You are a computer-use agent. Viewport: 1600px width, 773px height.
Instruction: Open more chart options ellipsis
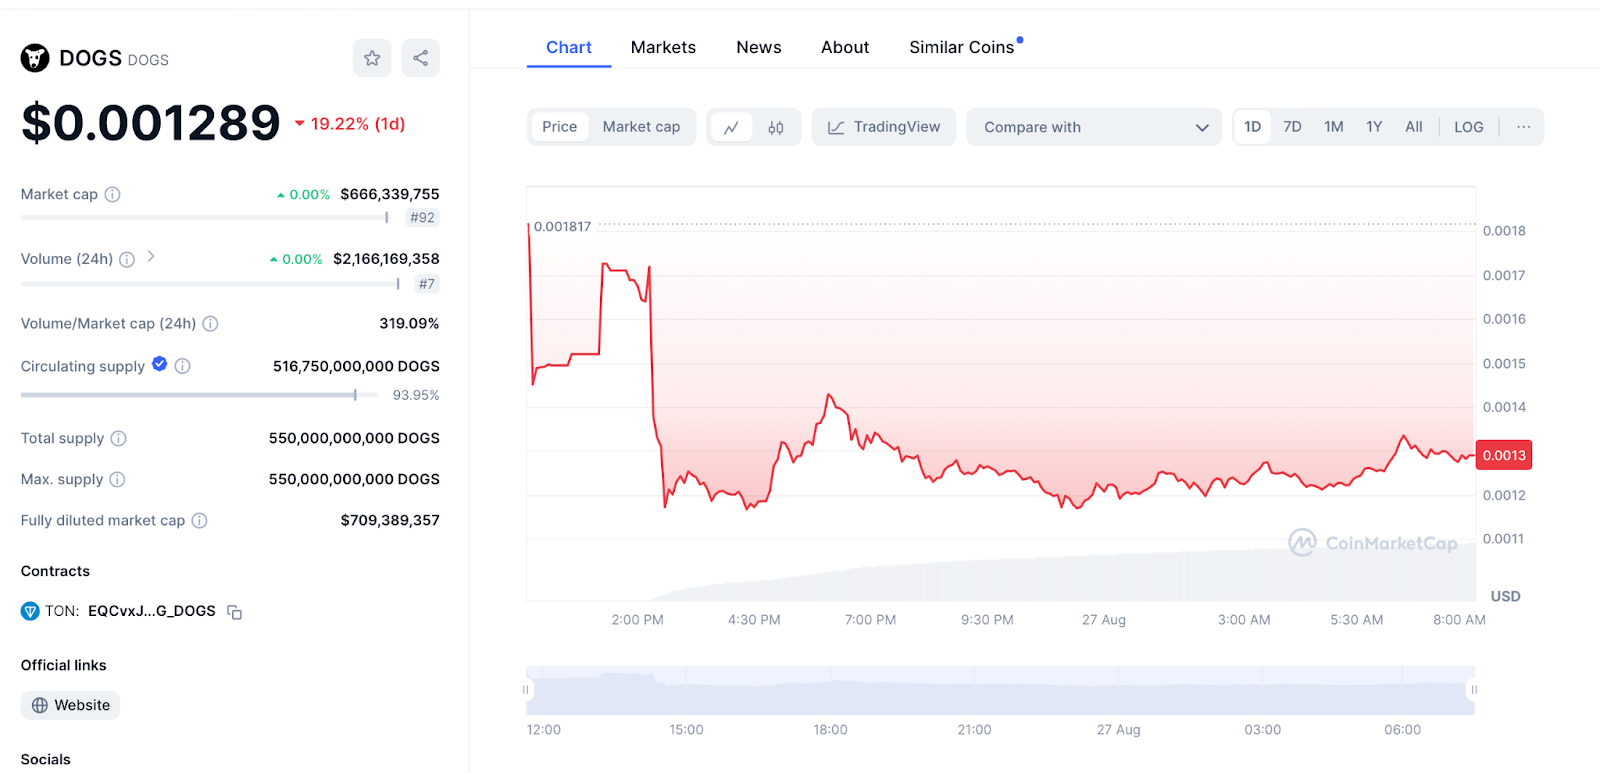(x=1523, y=127)
